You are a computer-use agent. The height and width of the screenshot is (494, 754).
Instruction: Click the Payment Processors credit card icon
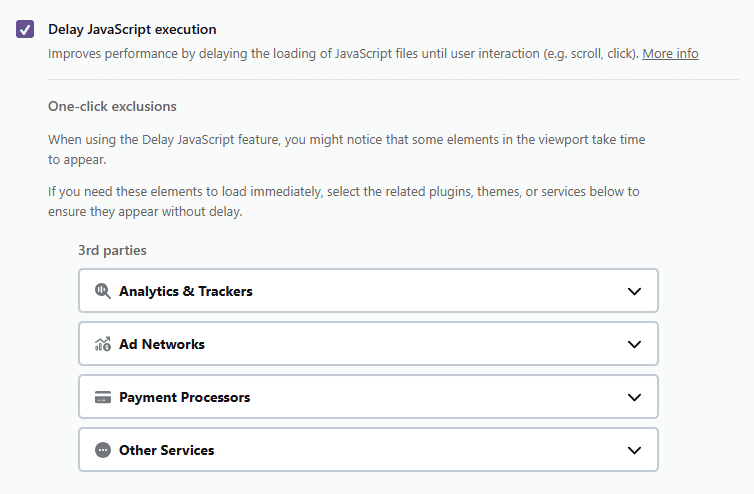point(103,397)
